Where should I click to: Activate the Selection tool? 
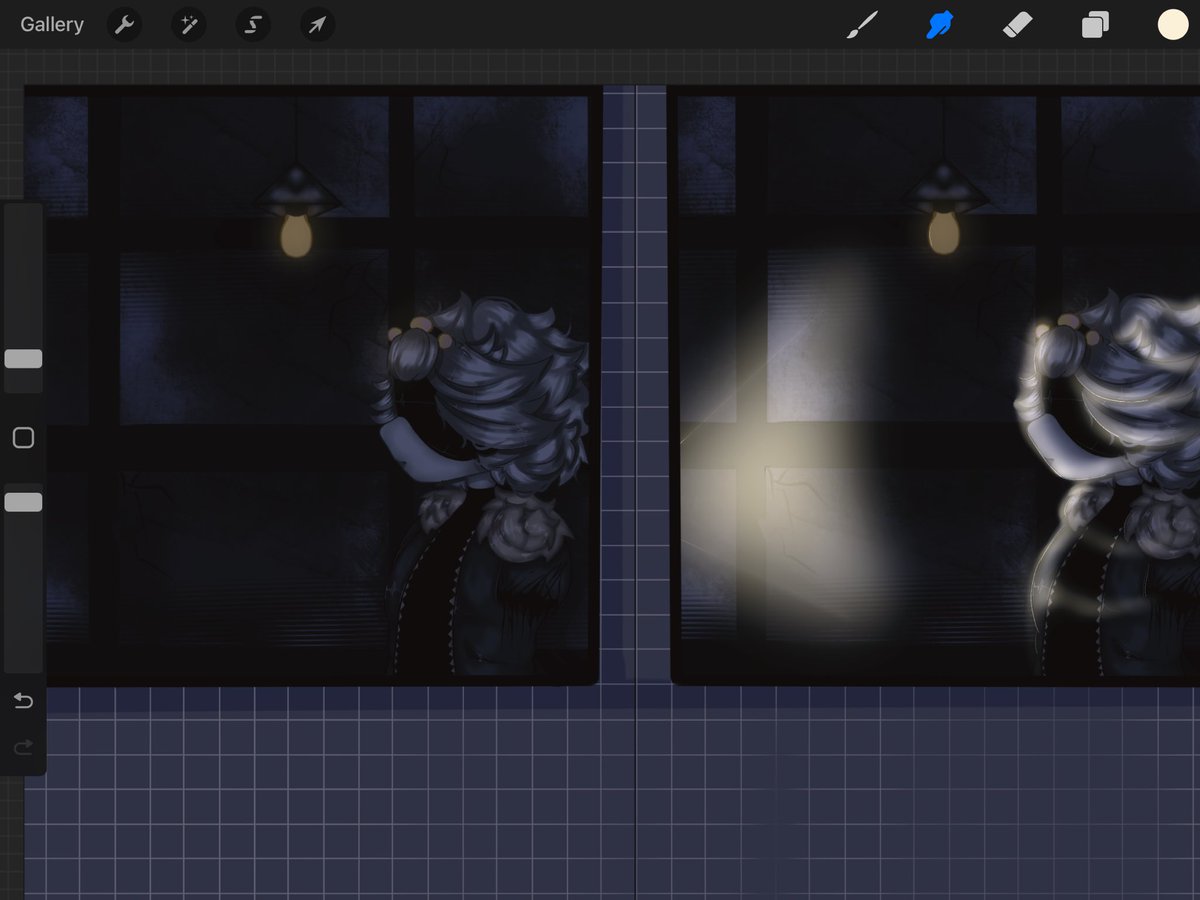[x=252, y=25]
